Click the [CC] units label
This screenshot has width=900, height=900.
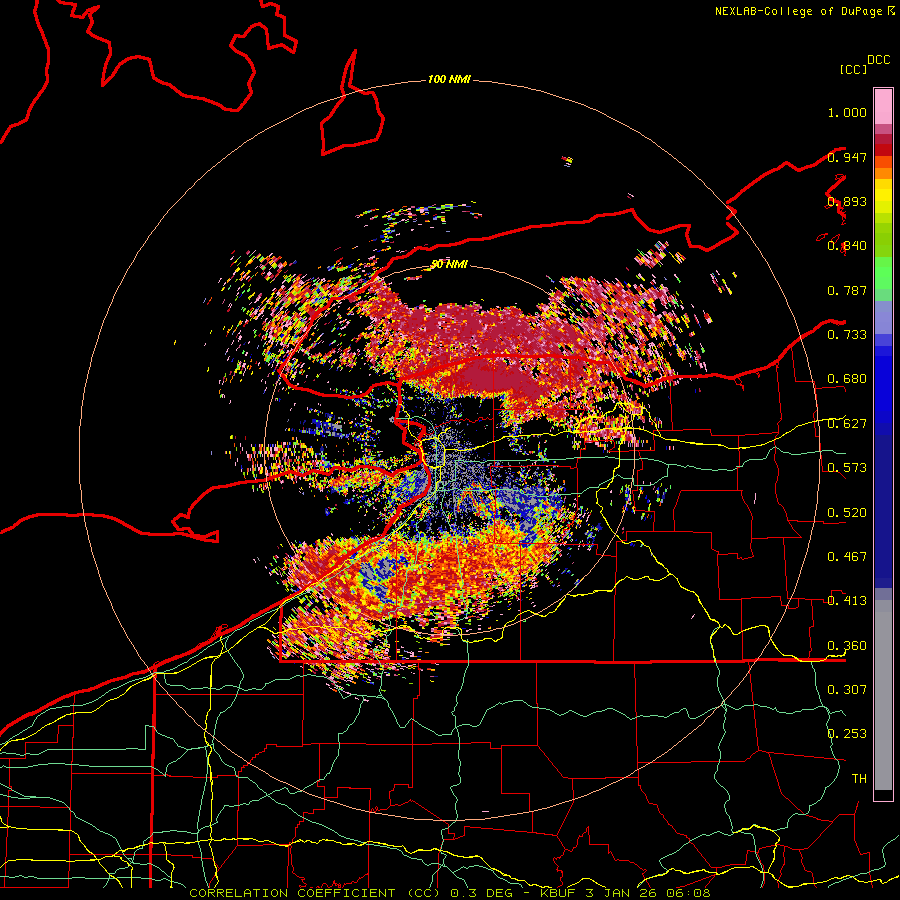pos(853,69)
